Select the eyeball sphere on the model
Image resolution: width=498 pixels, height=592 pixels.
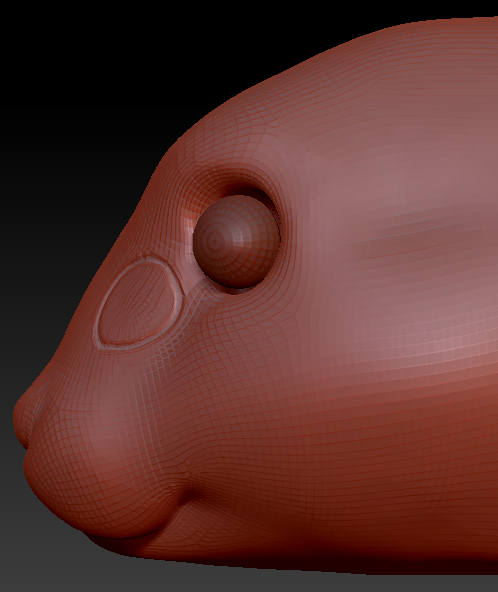(237, 241)
